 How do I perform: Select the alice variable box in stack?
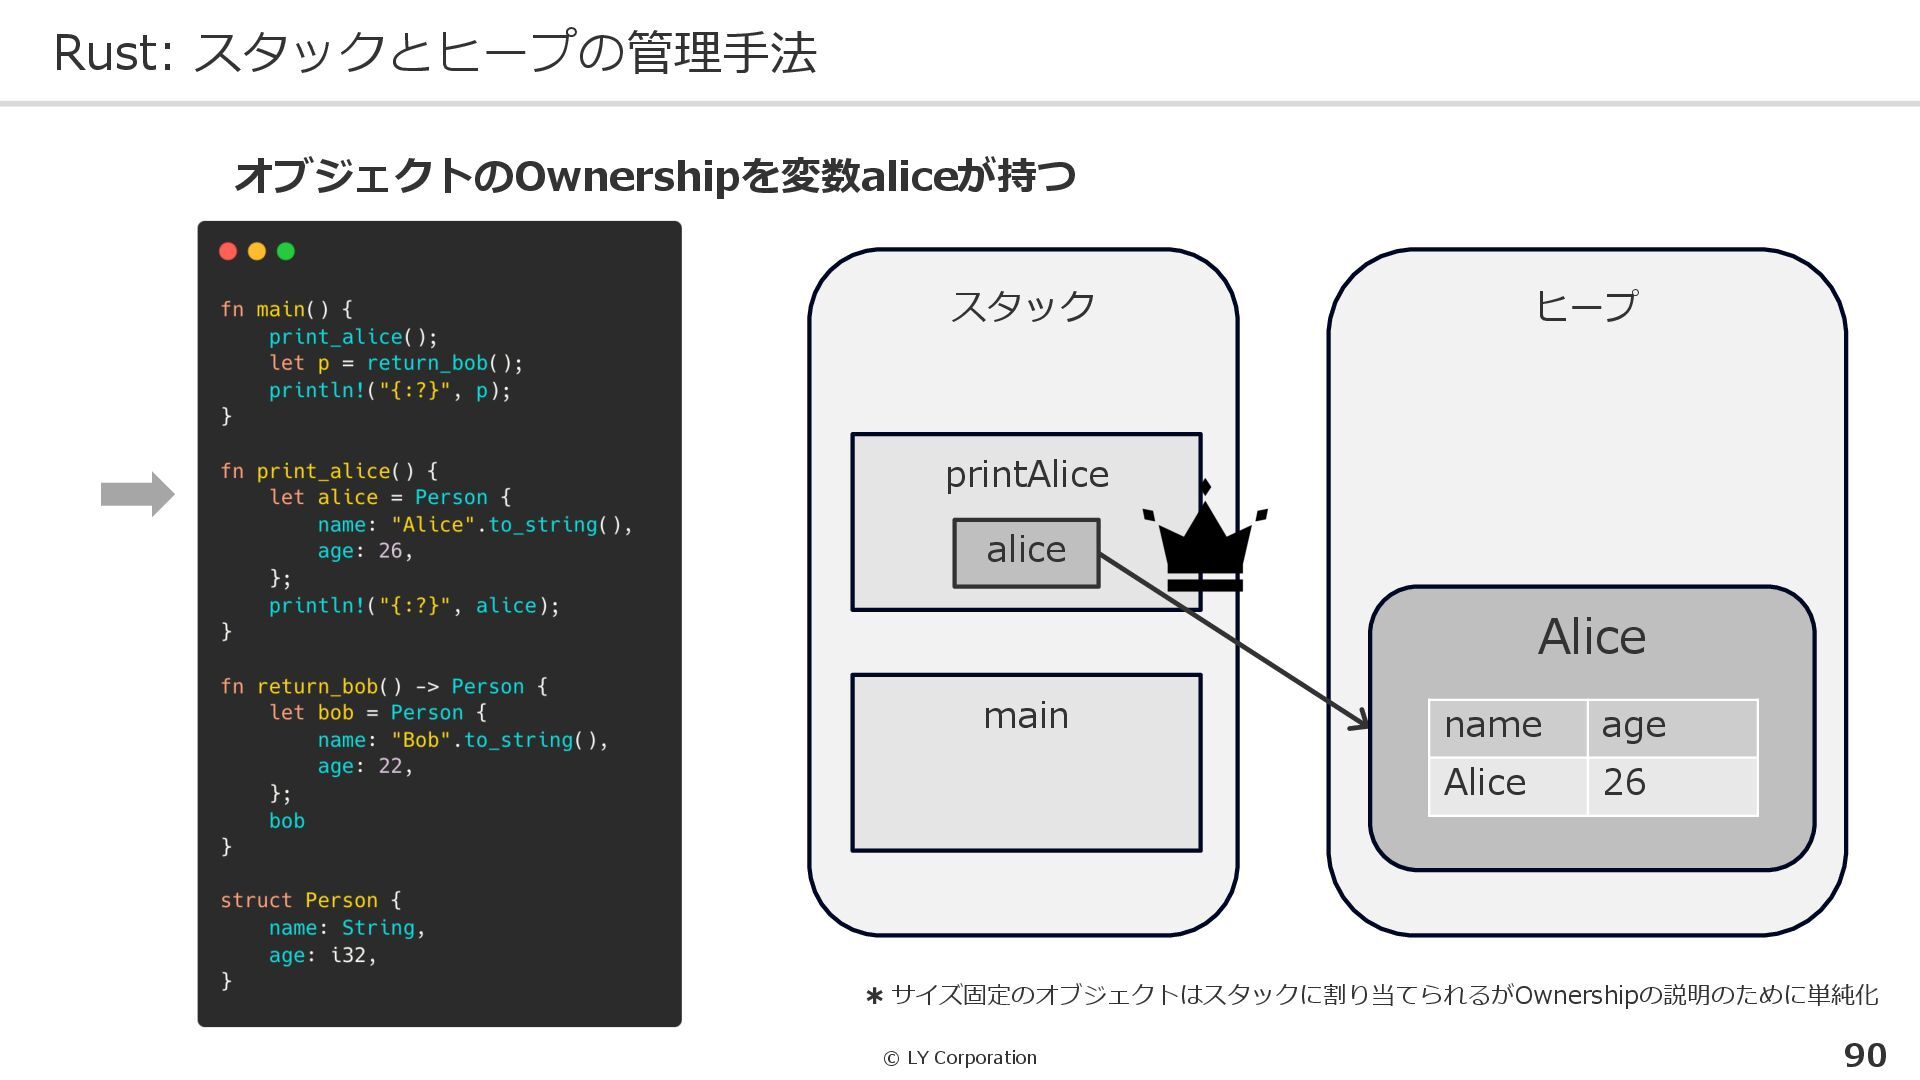click(x=1026, y=553)
